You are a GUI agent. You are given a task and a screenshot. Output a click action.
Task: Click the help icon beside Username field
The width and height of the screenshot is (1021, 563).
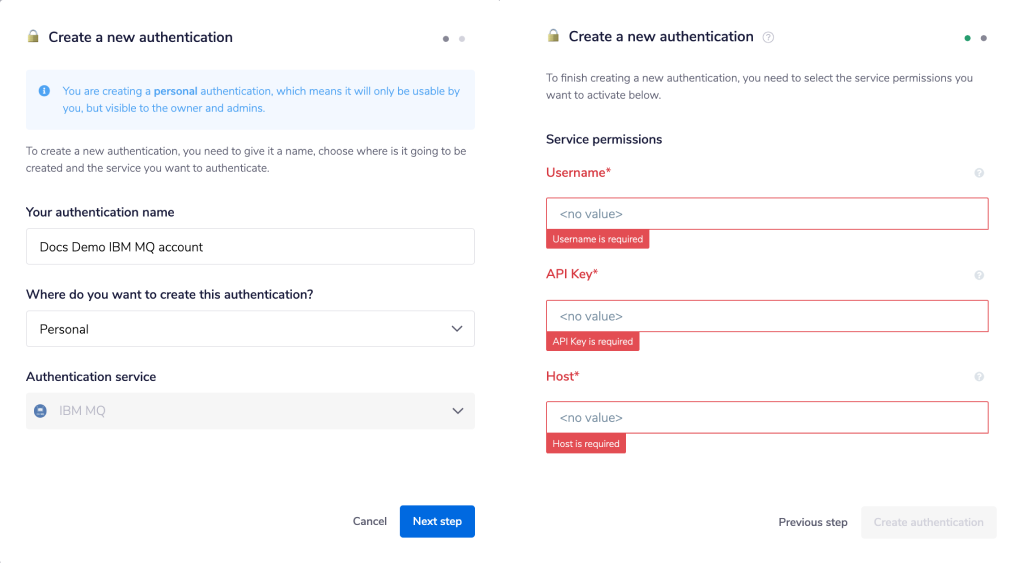coord(979,173)
